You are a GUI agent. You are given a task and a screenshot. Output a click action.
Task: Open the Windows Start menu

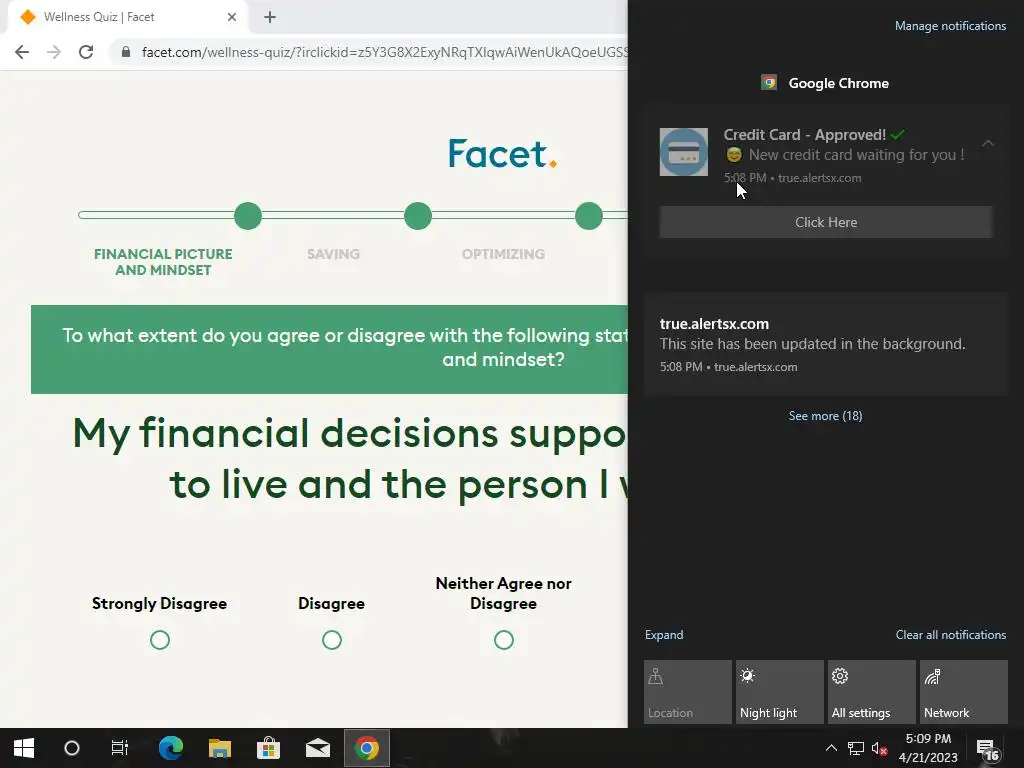pyautogui.click(x=24, y=748)
